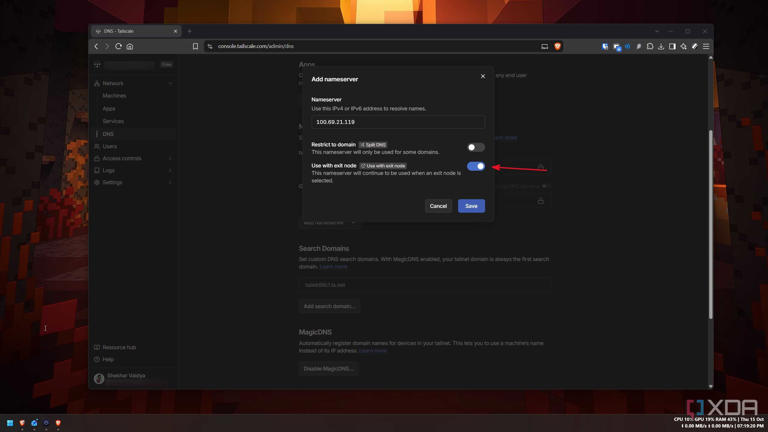The image size is (768, 432).
Task: Open Learn more link under MagicDNS
Action: click(x=373, y=351)
